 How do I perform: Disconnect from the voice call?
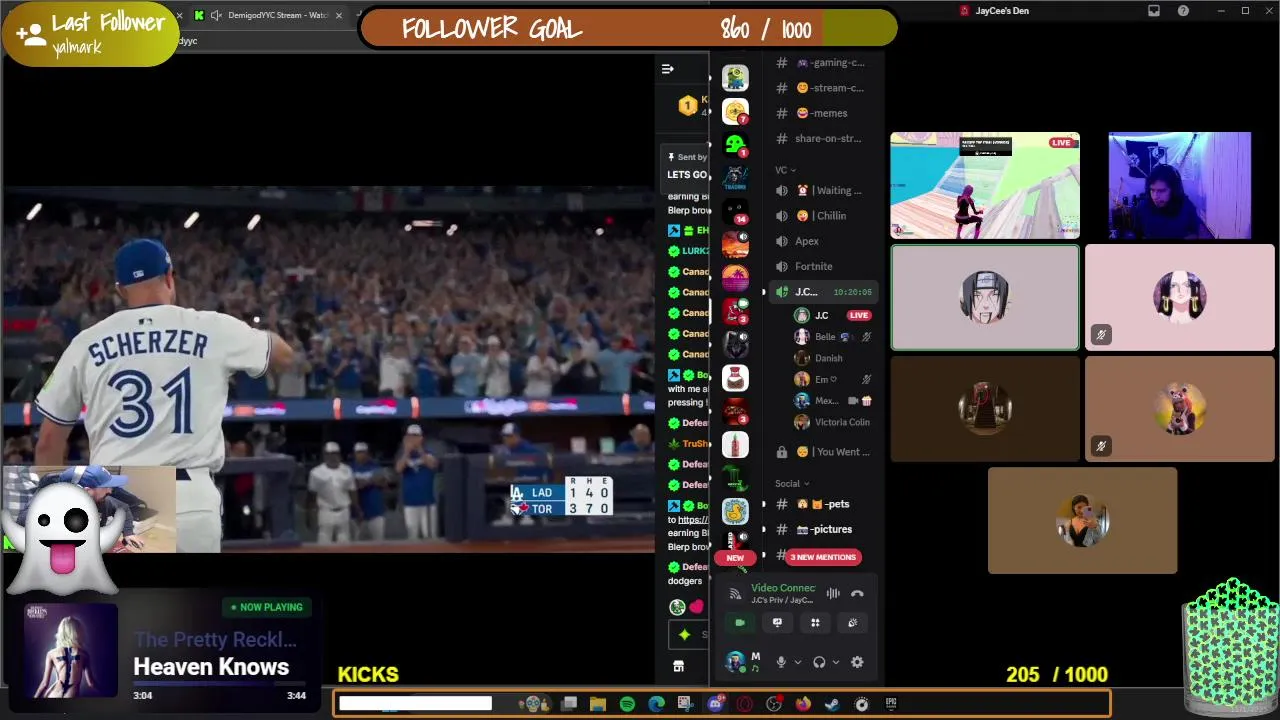[857, 593]
